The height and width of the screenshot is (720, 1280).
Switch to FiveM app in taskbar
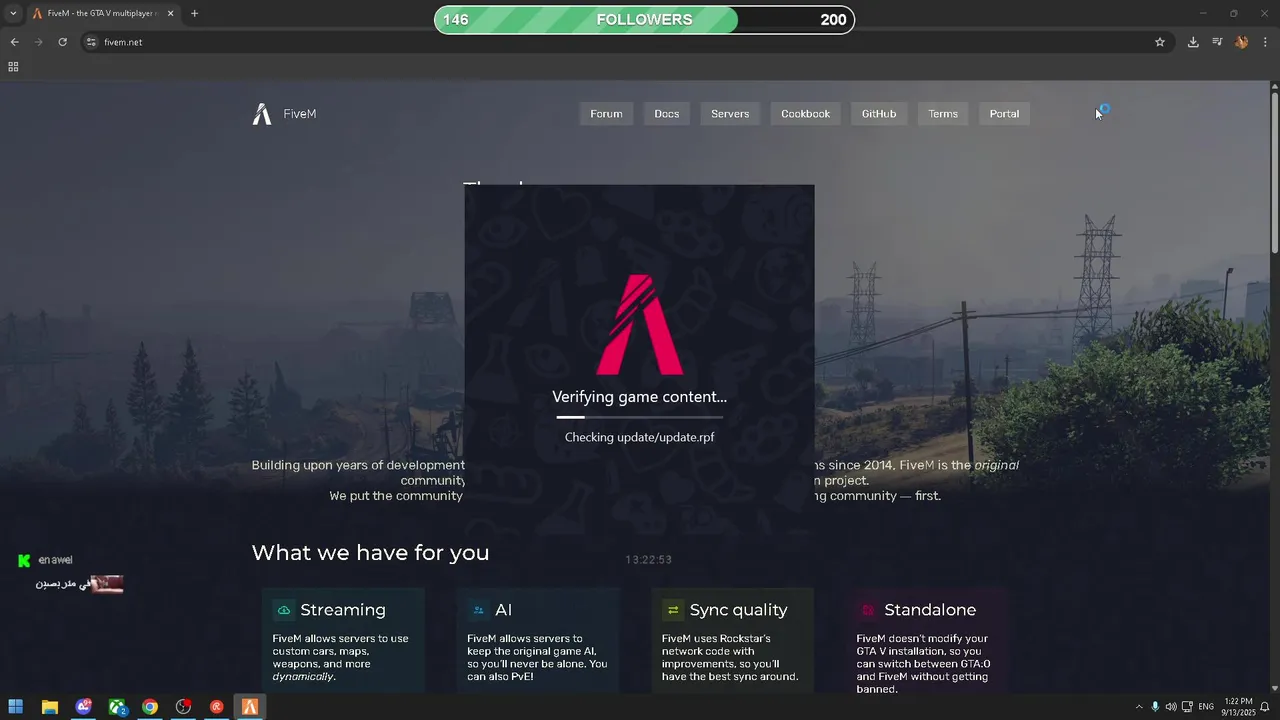point(250,707)
